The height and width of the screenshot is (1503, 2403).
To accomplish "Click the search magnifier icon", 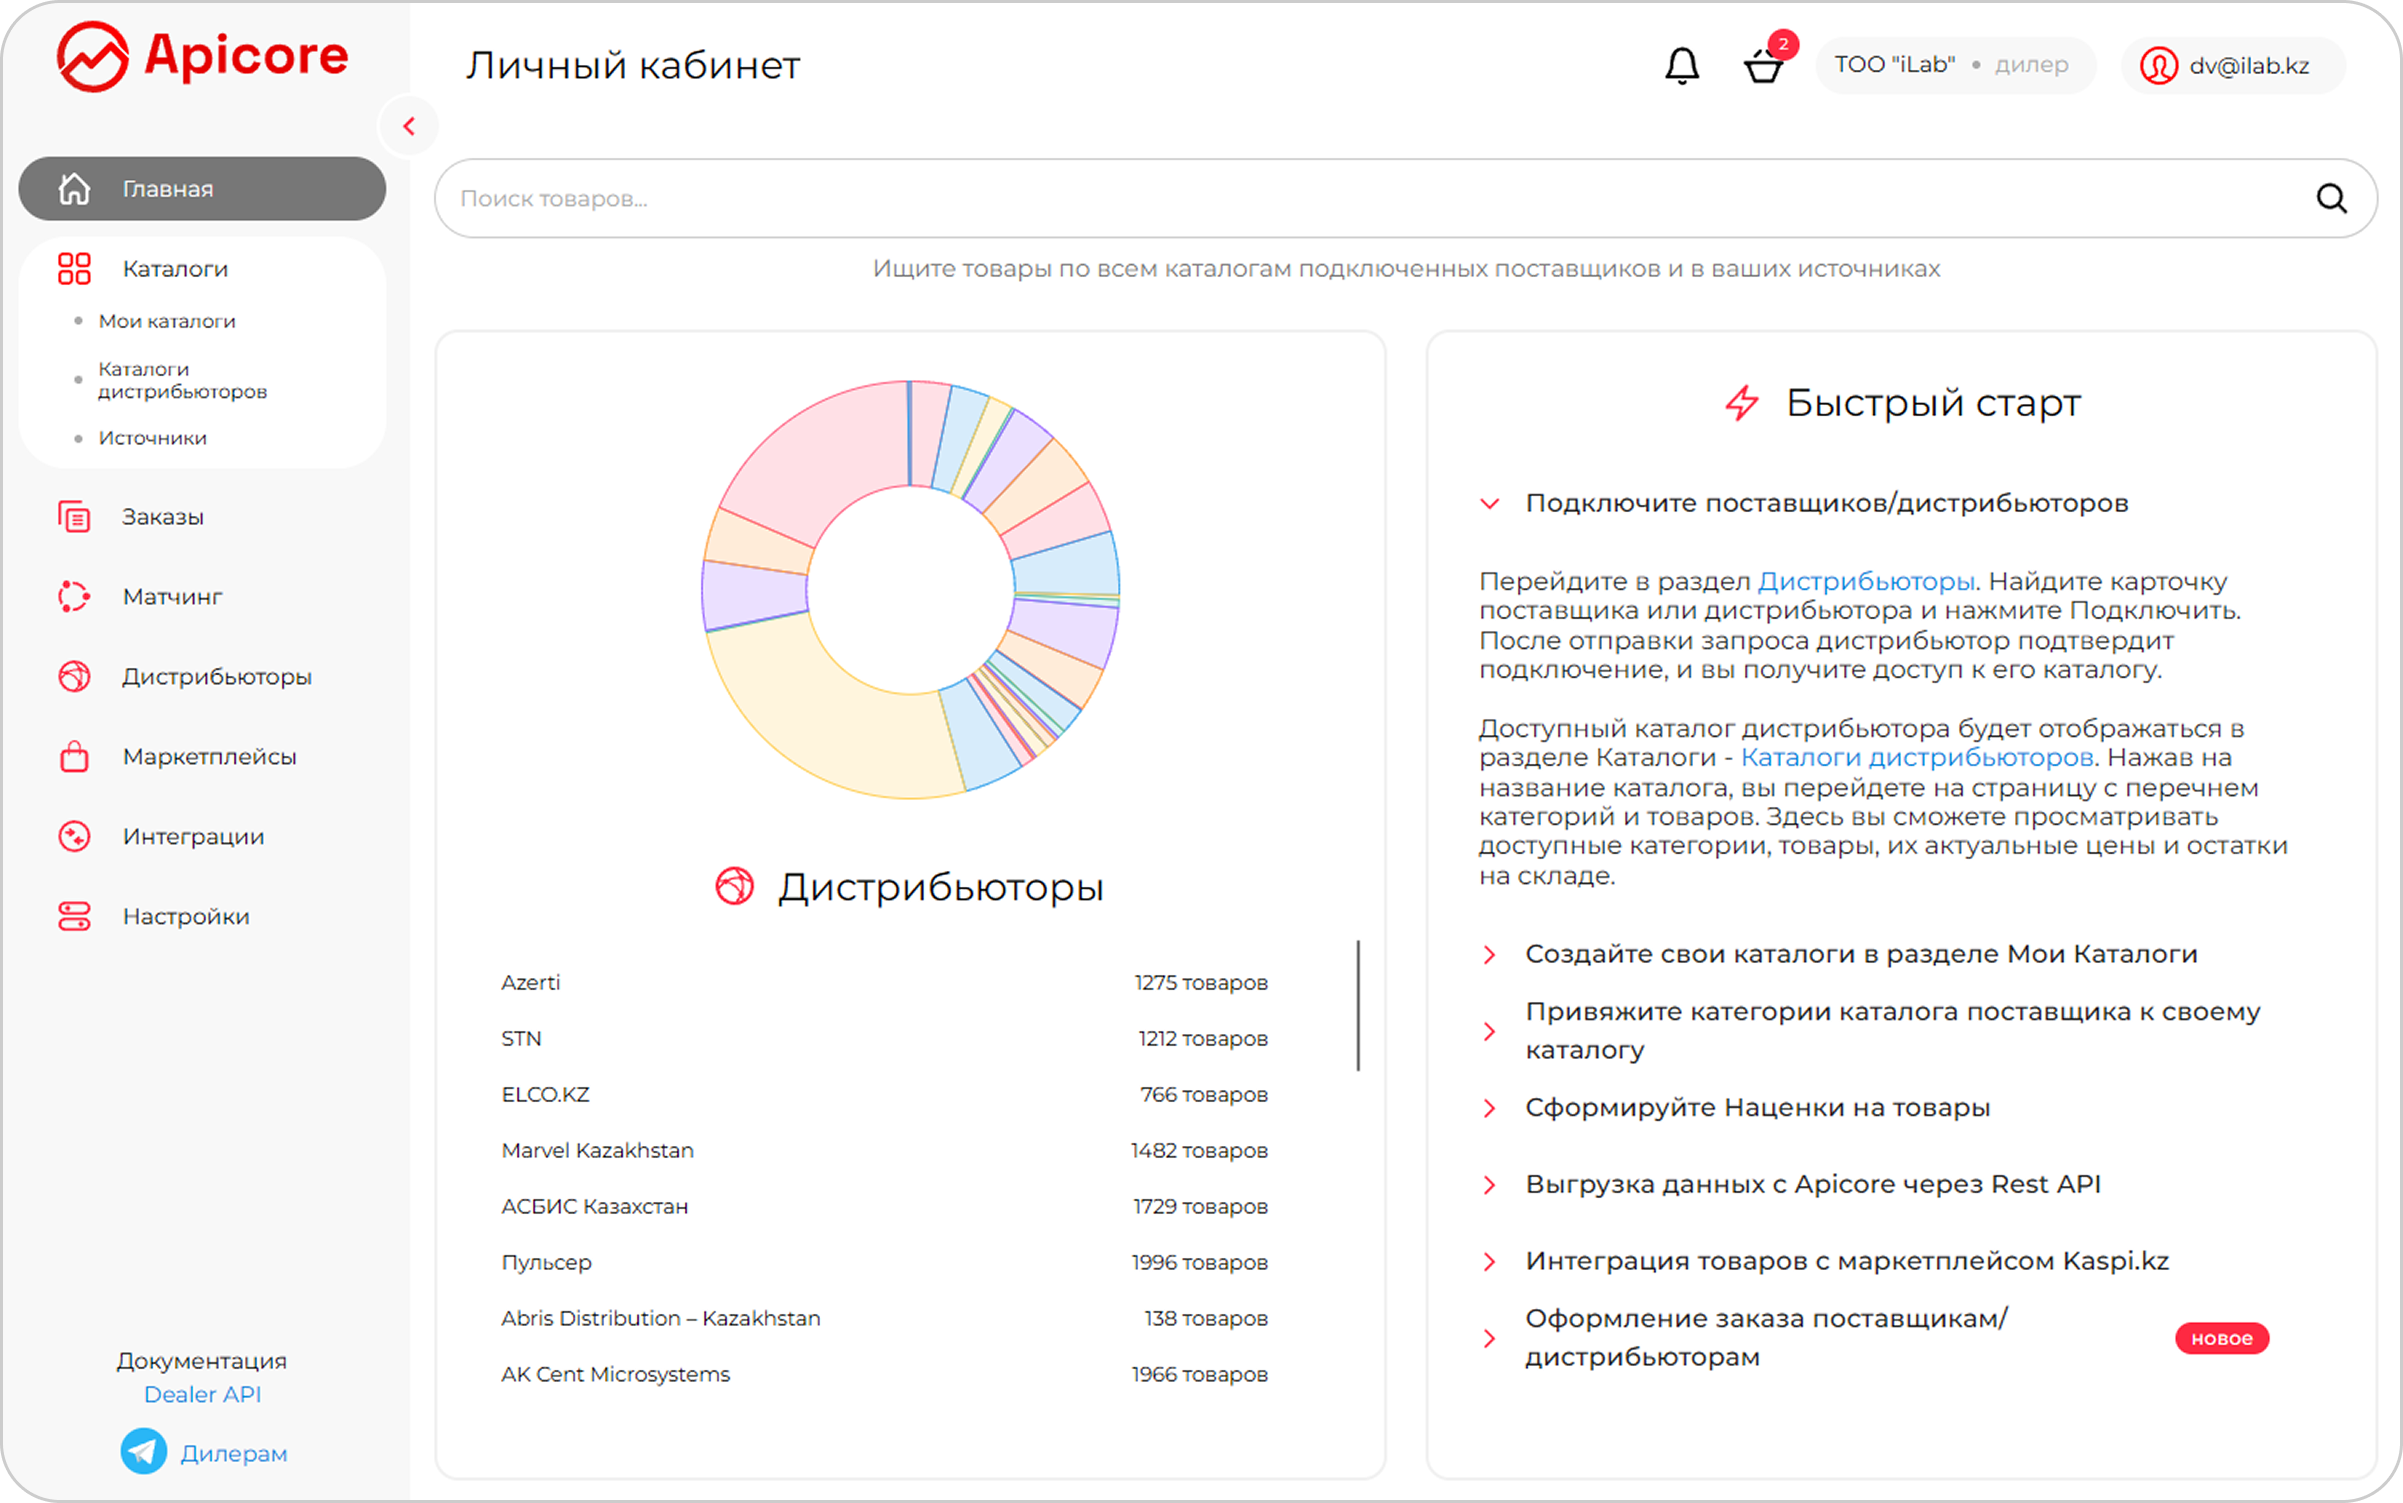I will pos(2331,198).
